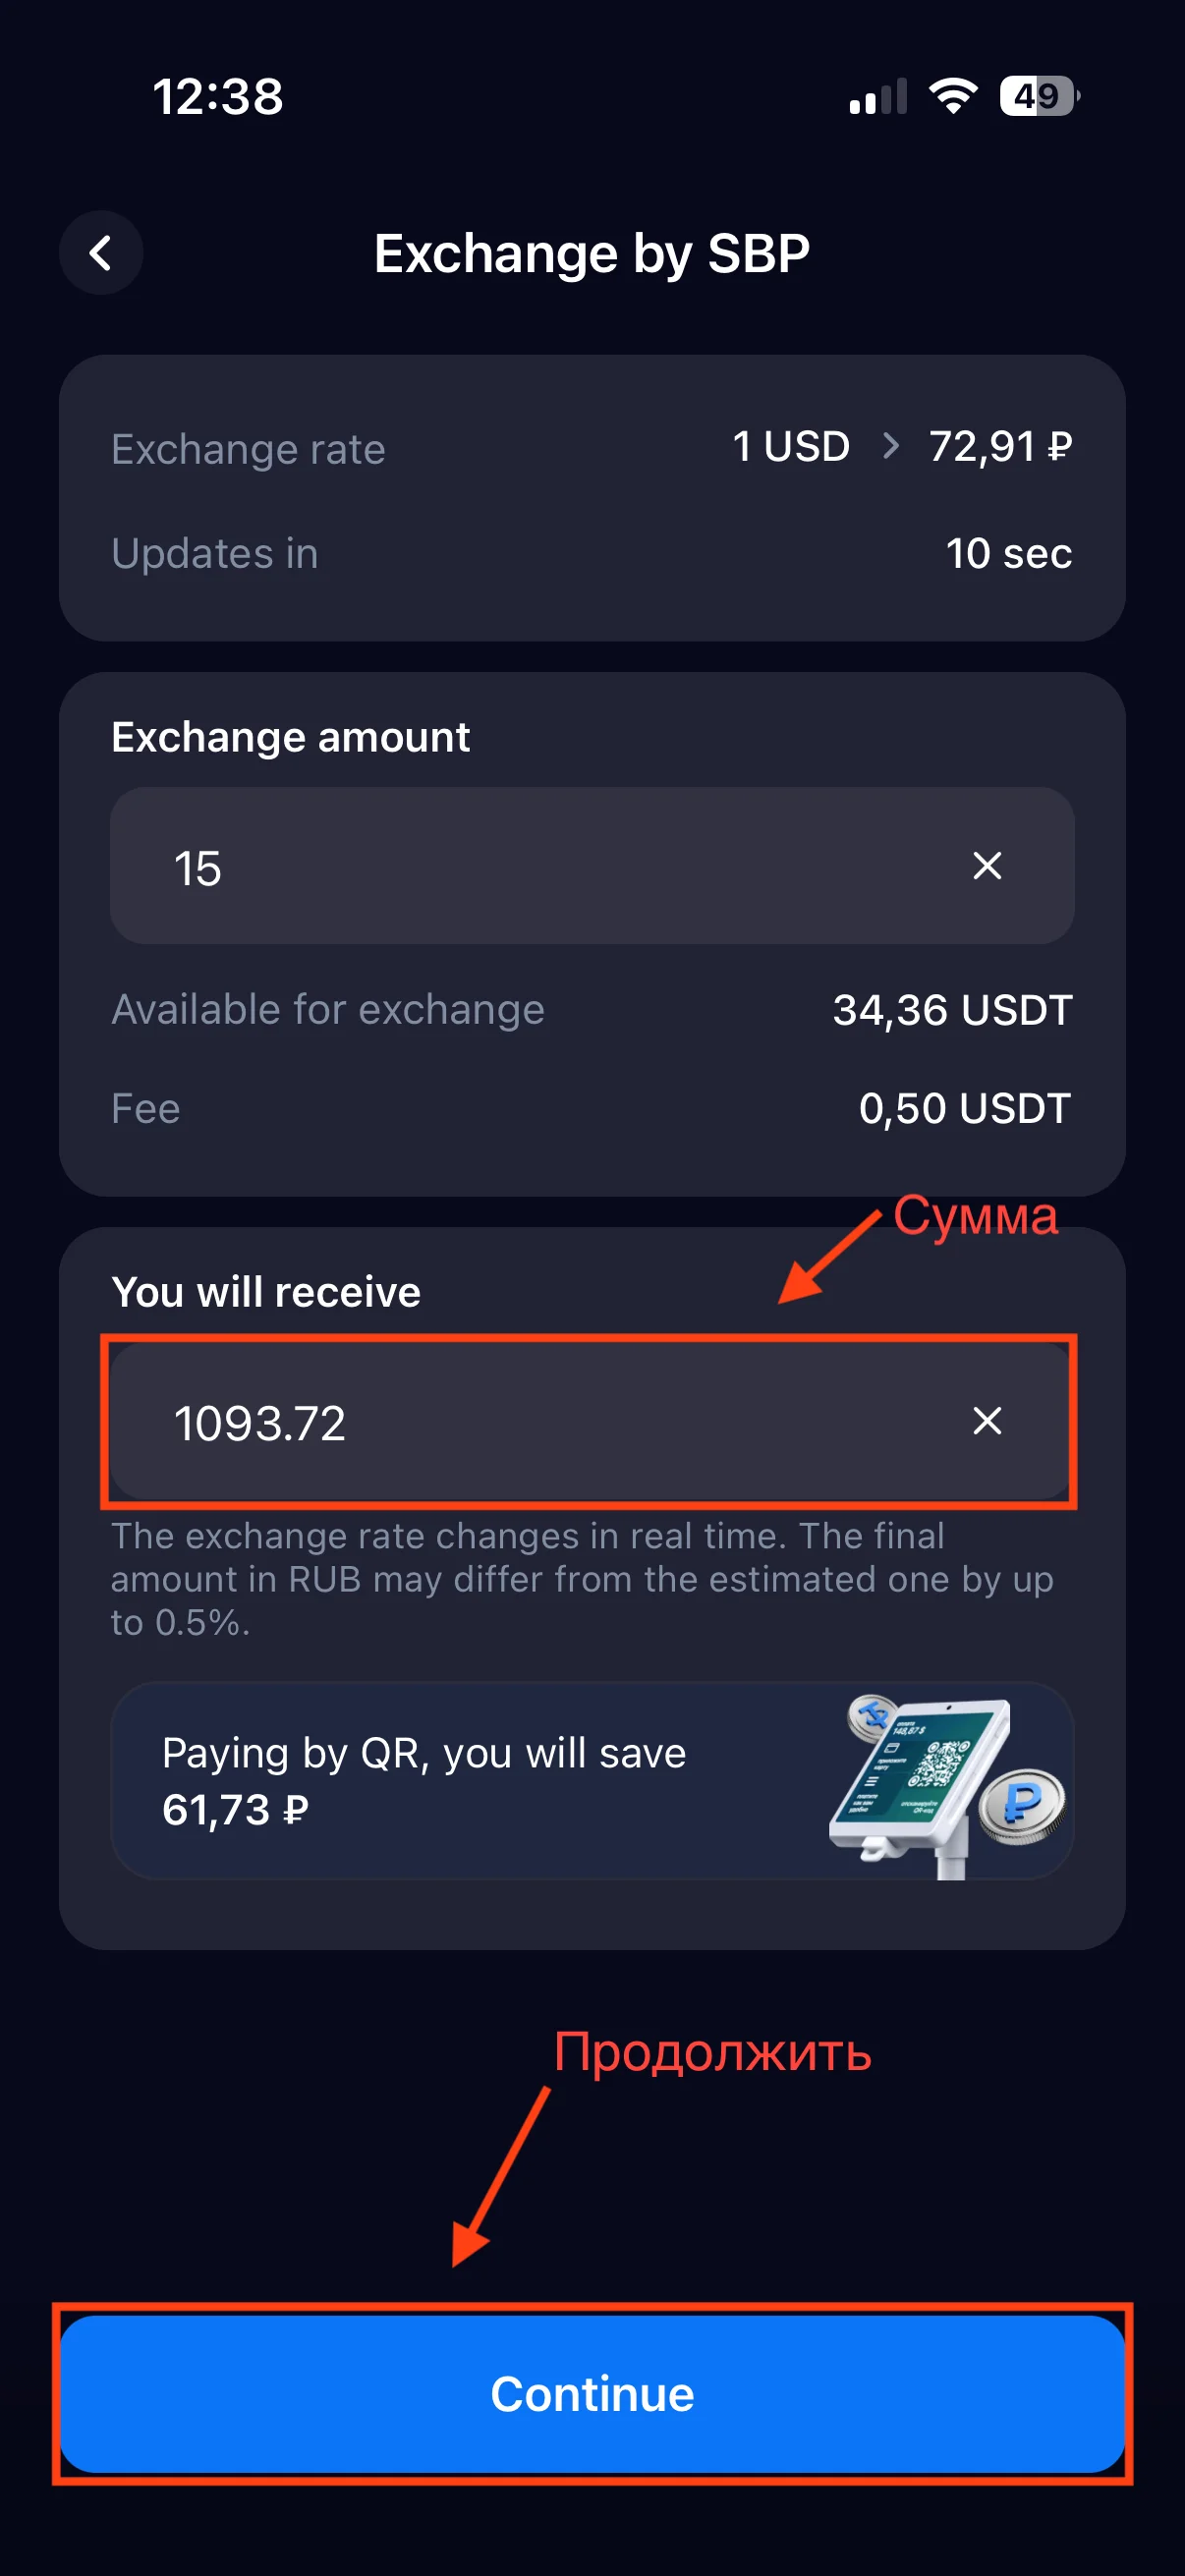Tap the Exchange by SBP title
The image size is (1185, 2576).
(x=592, y=253)
